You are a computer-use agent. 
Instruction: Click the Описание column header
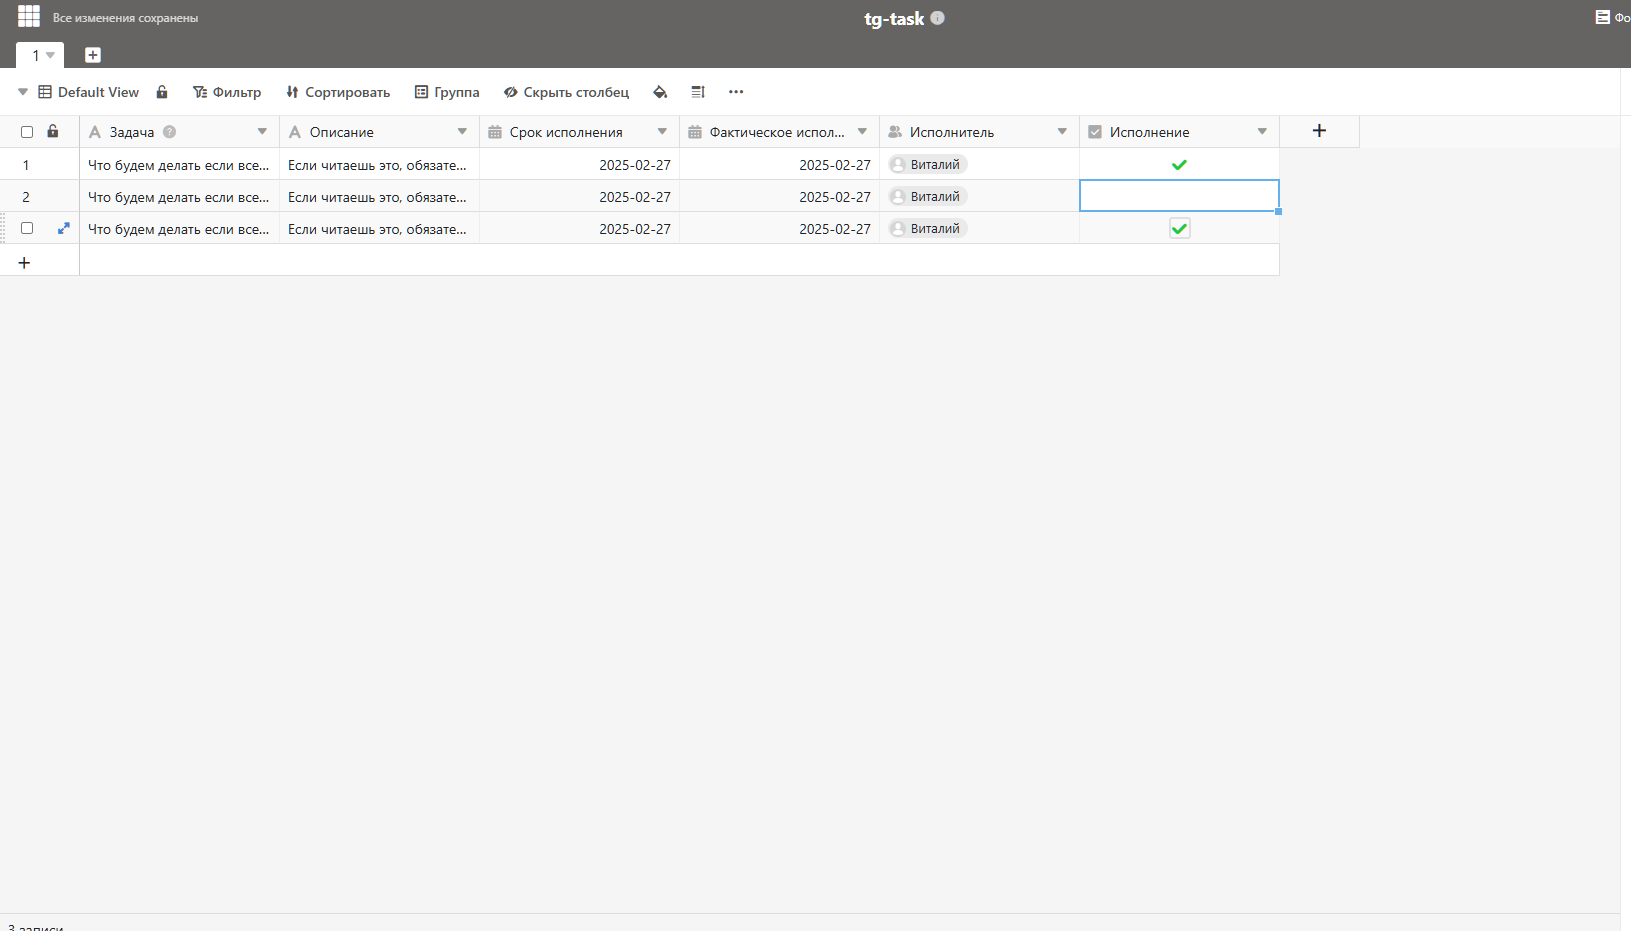(x=380, y=132)
